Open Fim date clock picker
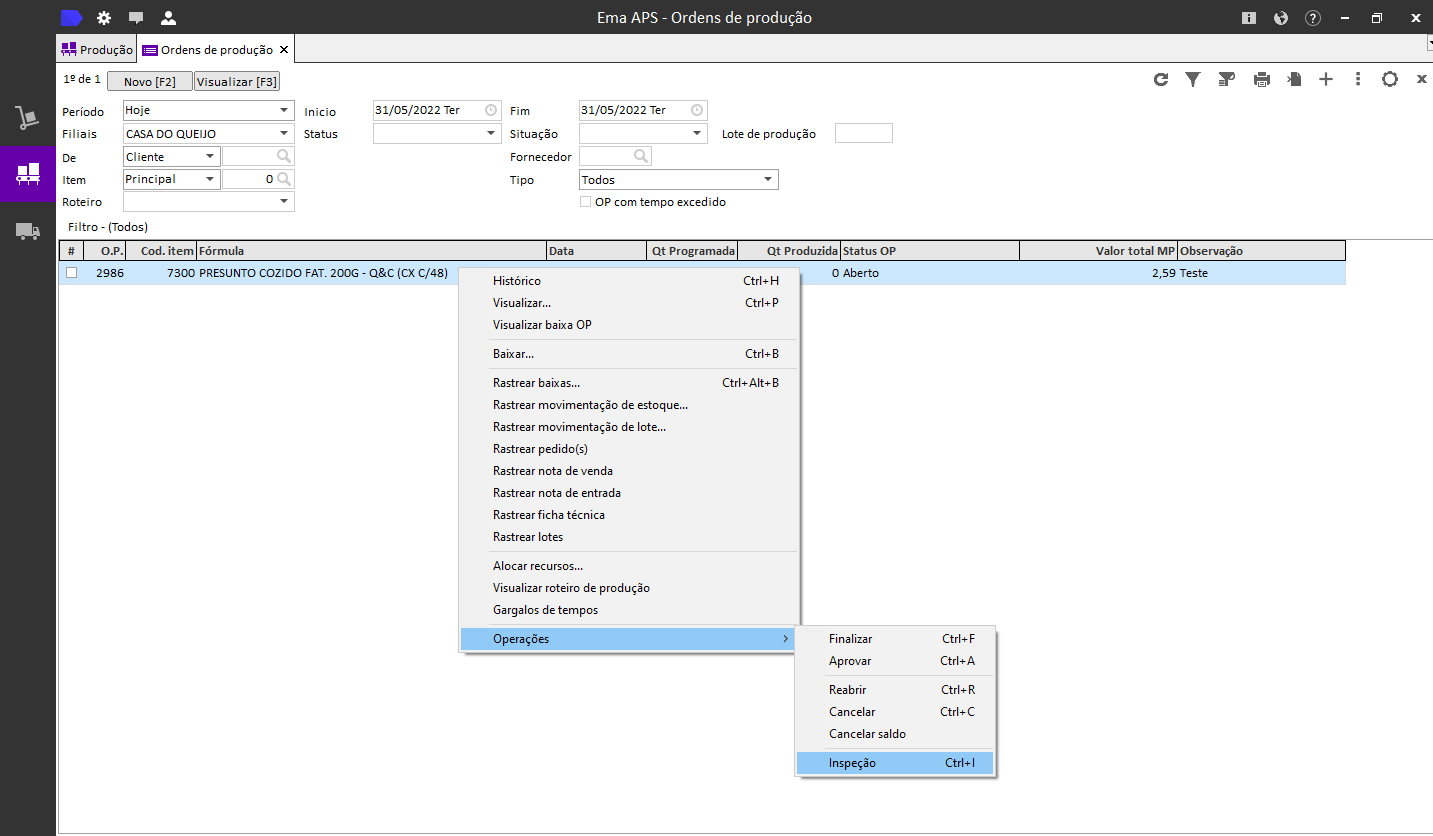The height and width of the screenshot is (836, 1433). pos(697,110)
